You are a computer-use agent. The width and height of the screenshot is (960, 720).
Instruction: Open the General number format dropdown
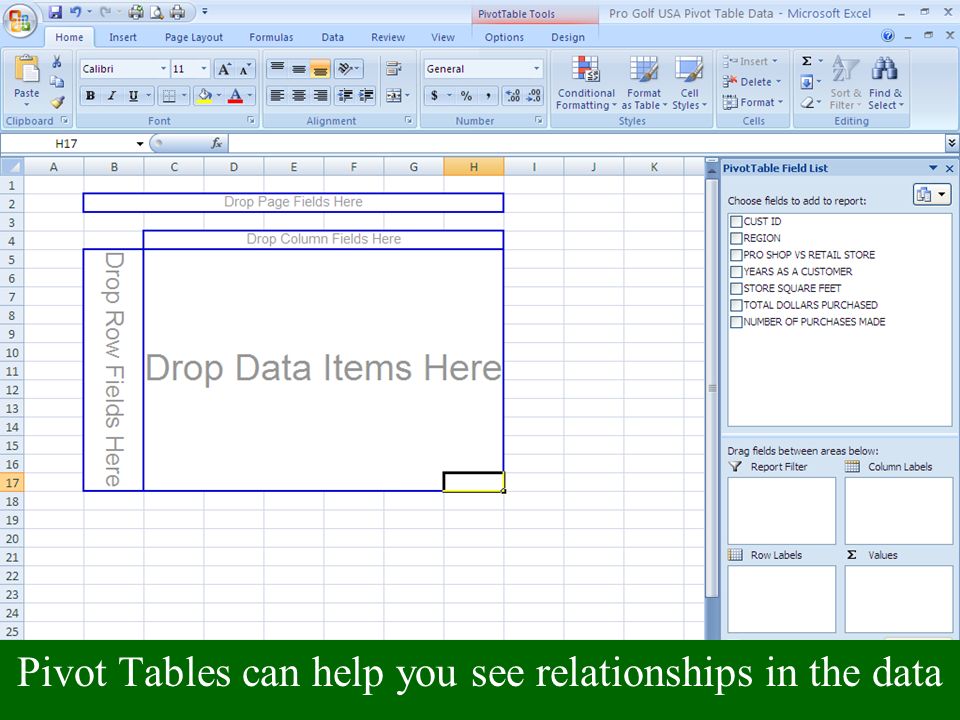(x=536, y=69)
